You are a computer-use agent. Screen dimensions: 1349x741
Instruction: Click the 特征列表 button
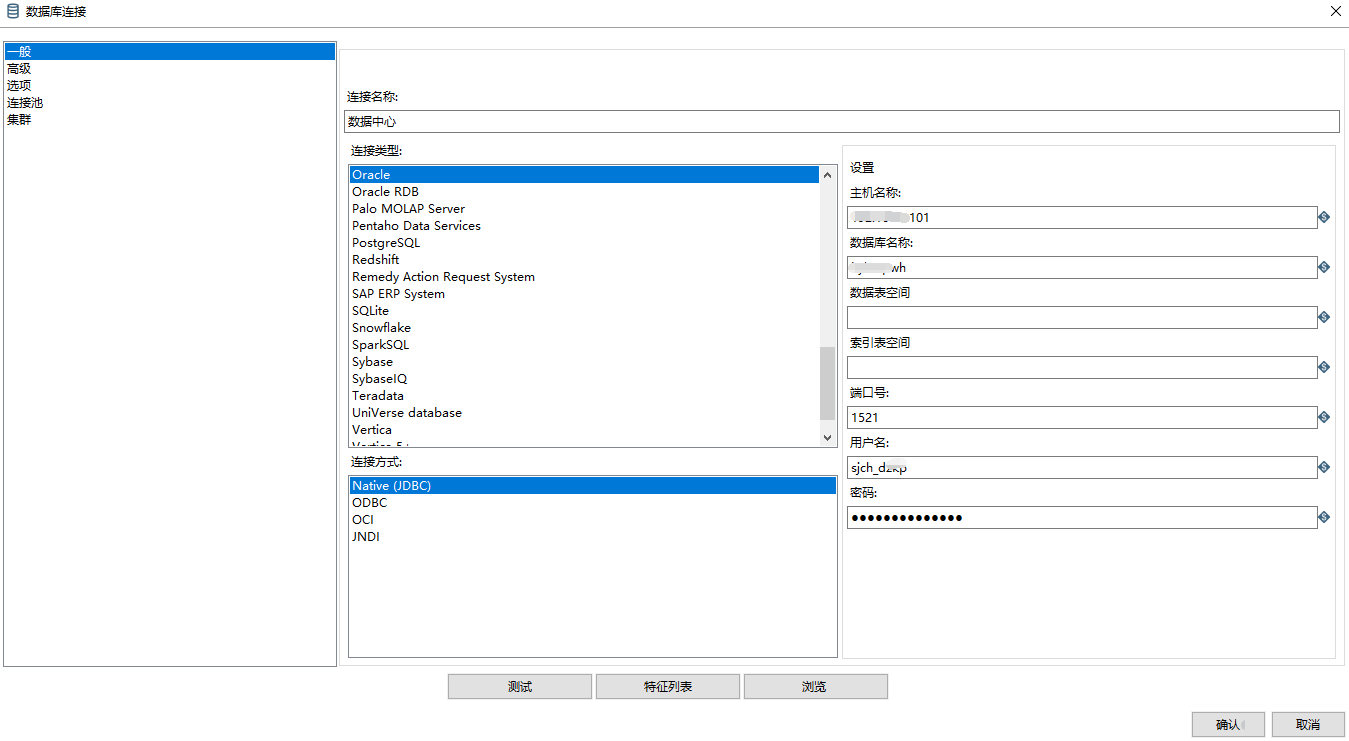667,686
